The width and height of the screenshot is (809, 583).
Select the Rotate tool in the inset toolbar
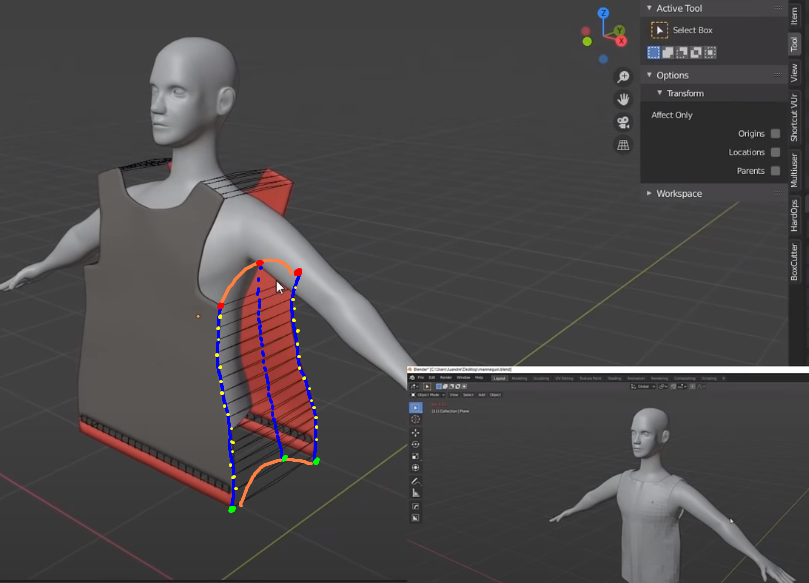415,444
